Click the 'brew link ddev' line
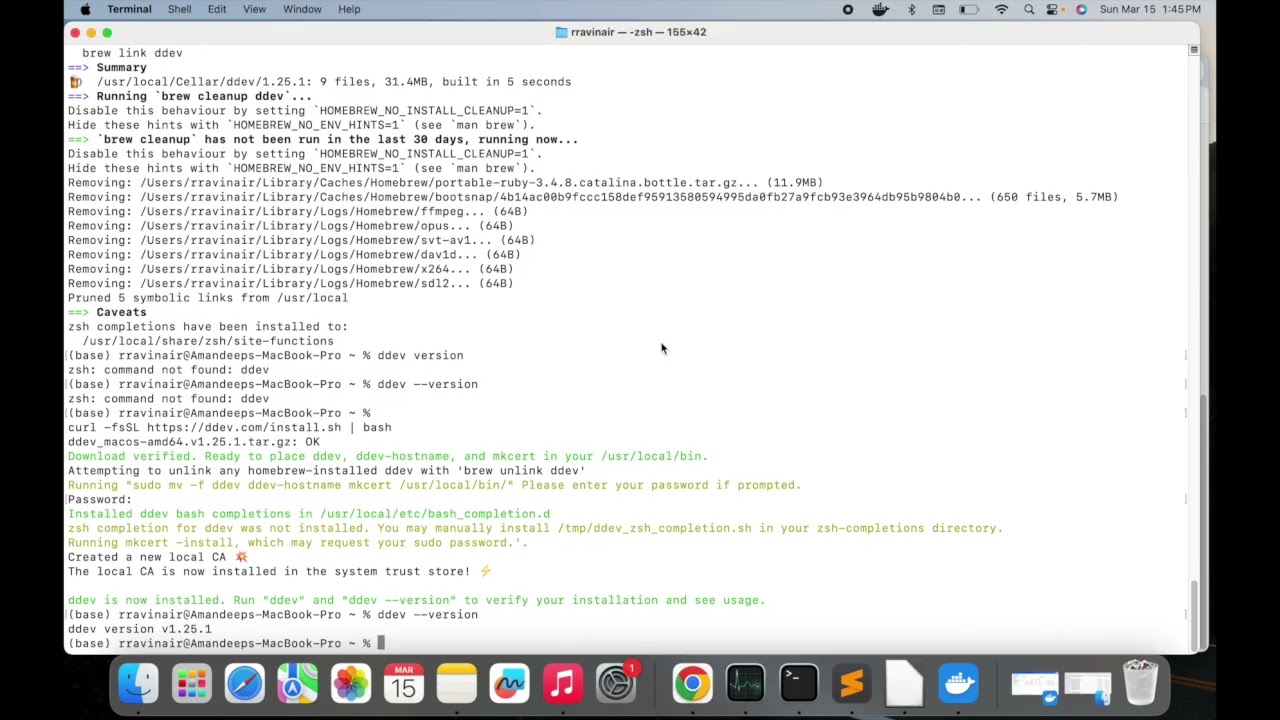The width and height of the screenshot is (1280, 720). click(132, 53)
